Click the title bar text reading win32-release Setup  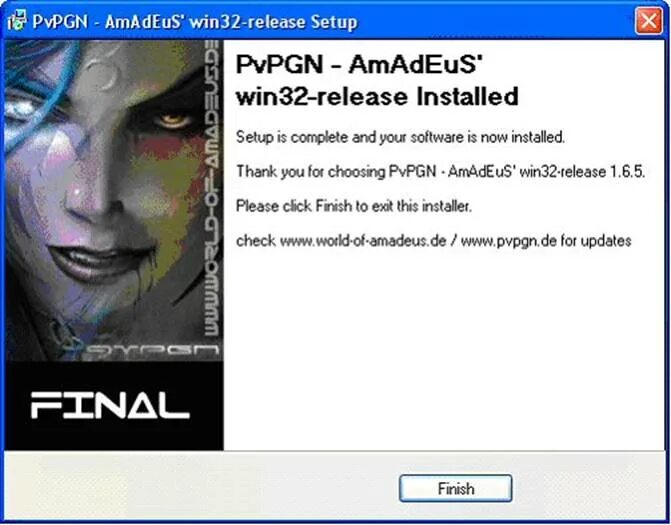tap(273, 22)
